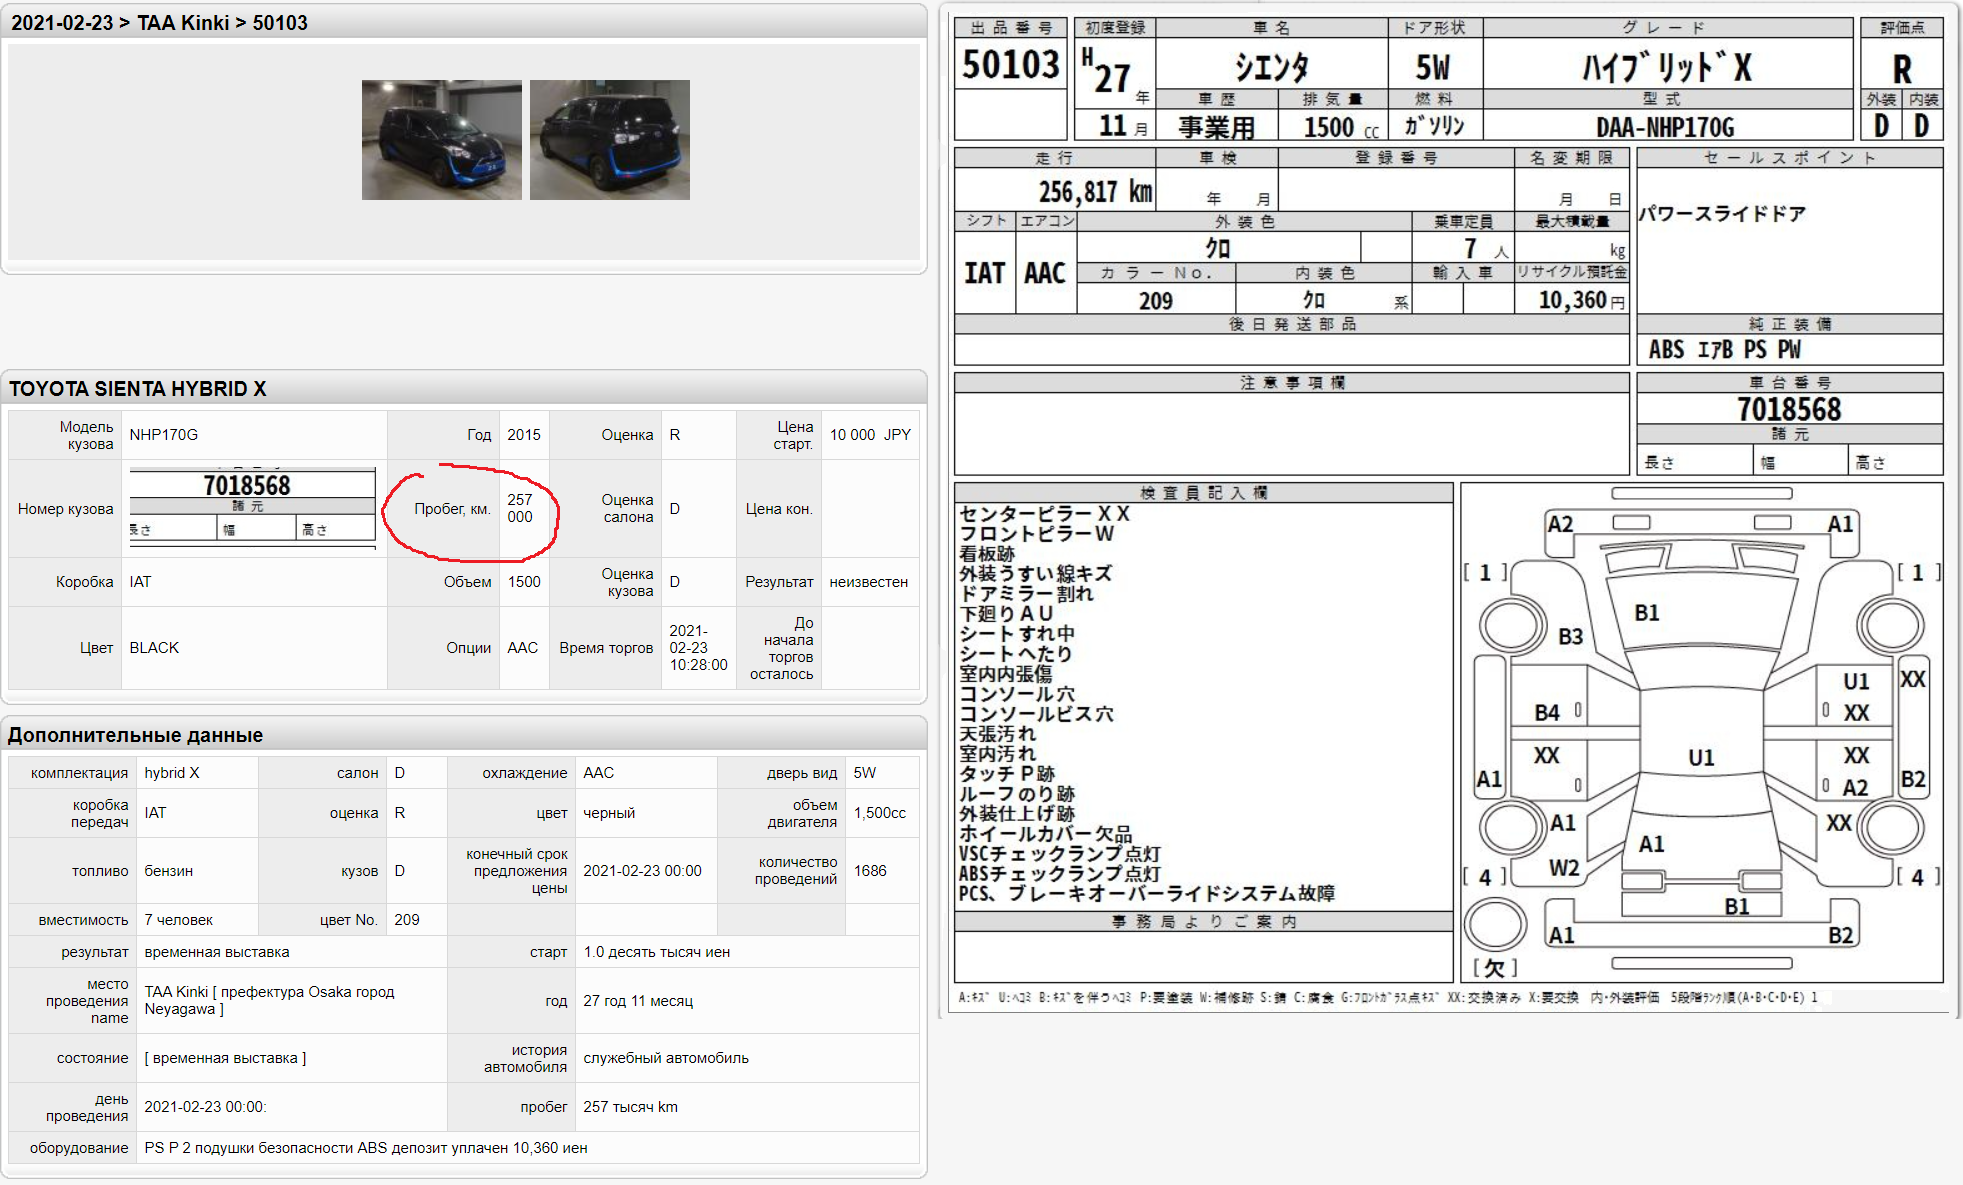Select the color value 'черный'
1963x1185 pixels.
coord(609,813)
